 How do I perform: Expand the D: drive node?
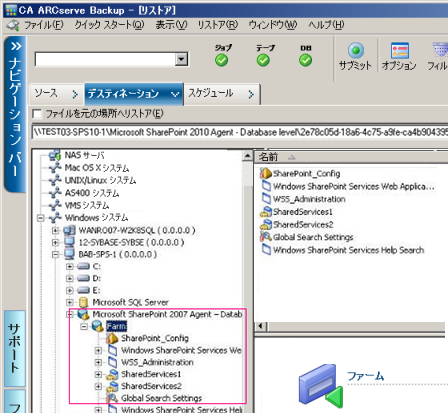[x=69, y=278]
